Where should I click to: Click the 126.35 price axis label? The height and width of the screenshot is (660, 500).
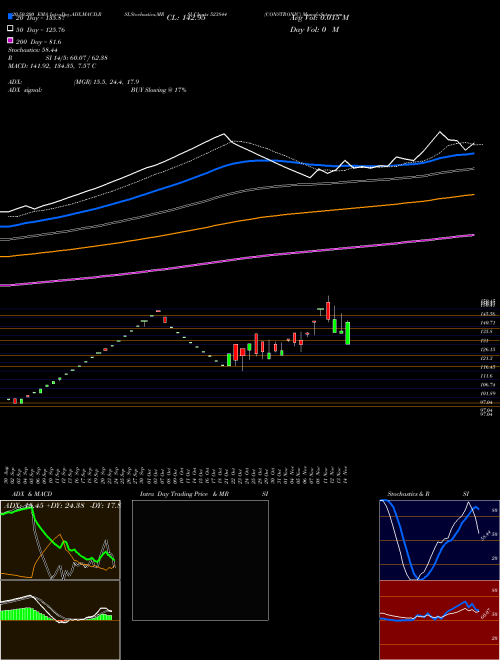click(488, 349)
